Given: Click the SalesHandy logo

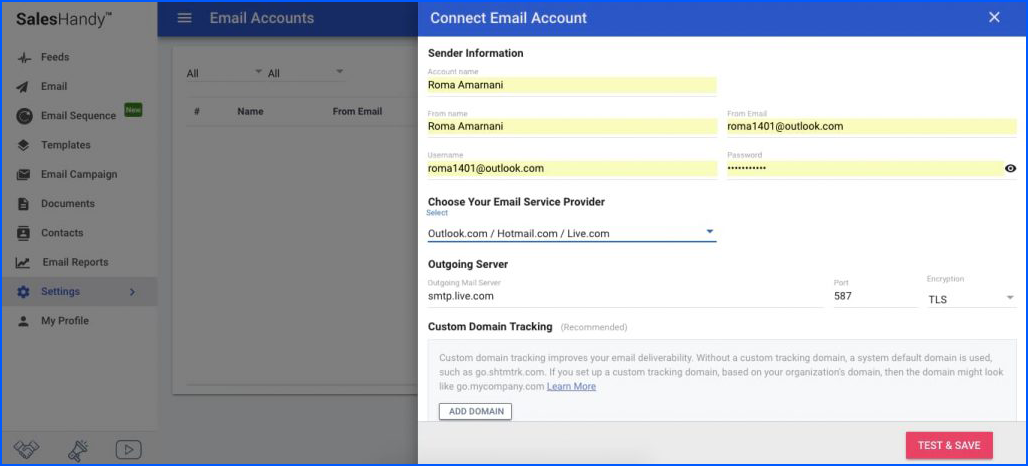Looking at the screenshot, I should [x=64, y=18].
